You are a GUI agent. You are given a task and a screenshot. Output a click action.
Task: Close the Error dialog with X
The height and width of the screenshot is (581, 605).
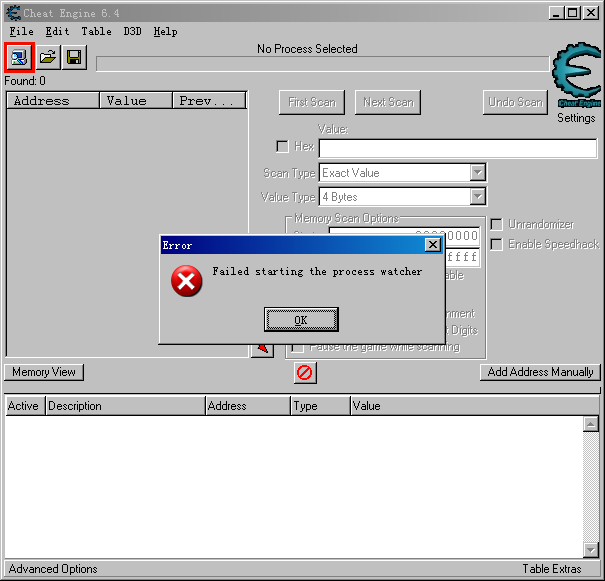point(432,245)
